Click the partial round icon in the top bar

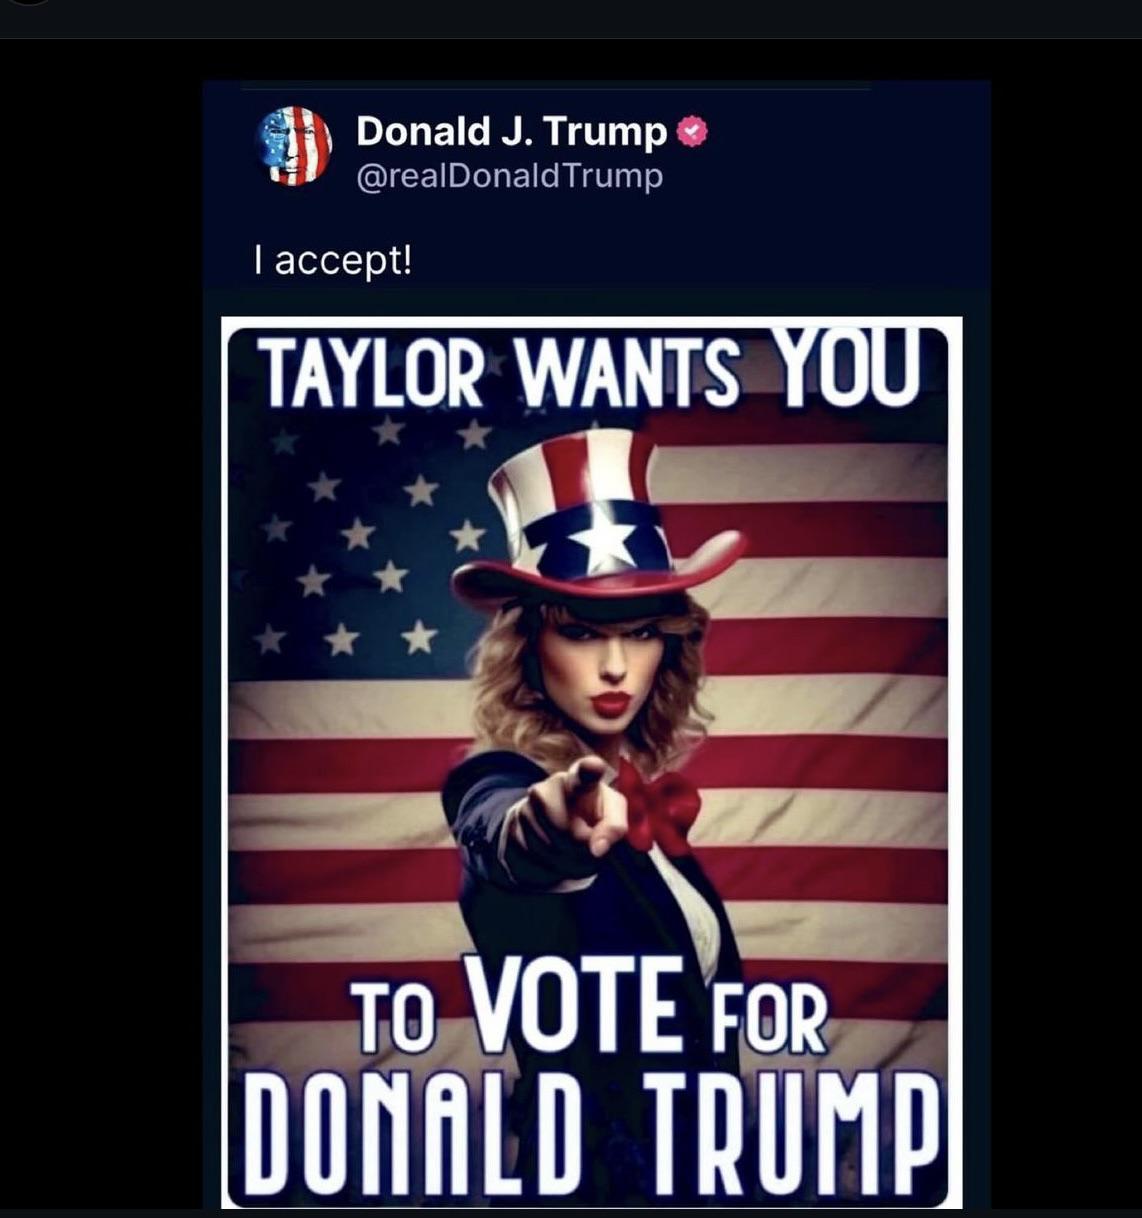pyautogui.click(x=27, y=3)
